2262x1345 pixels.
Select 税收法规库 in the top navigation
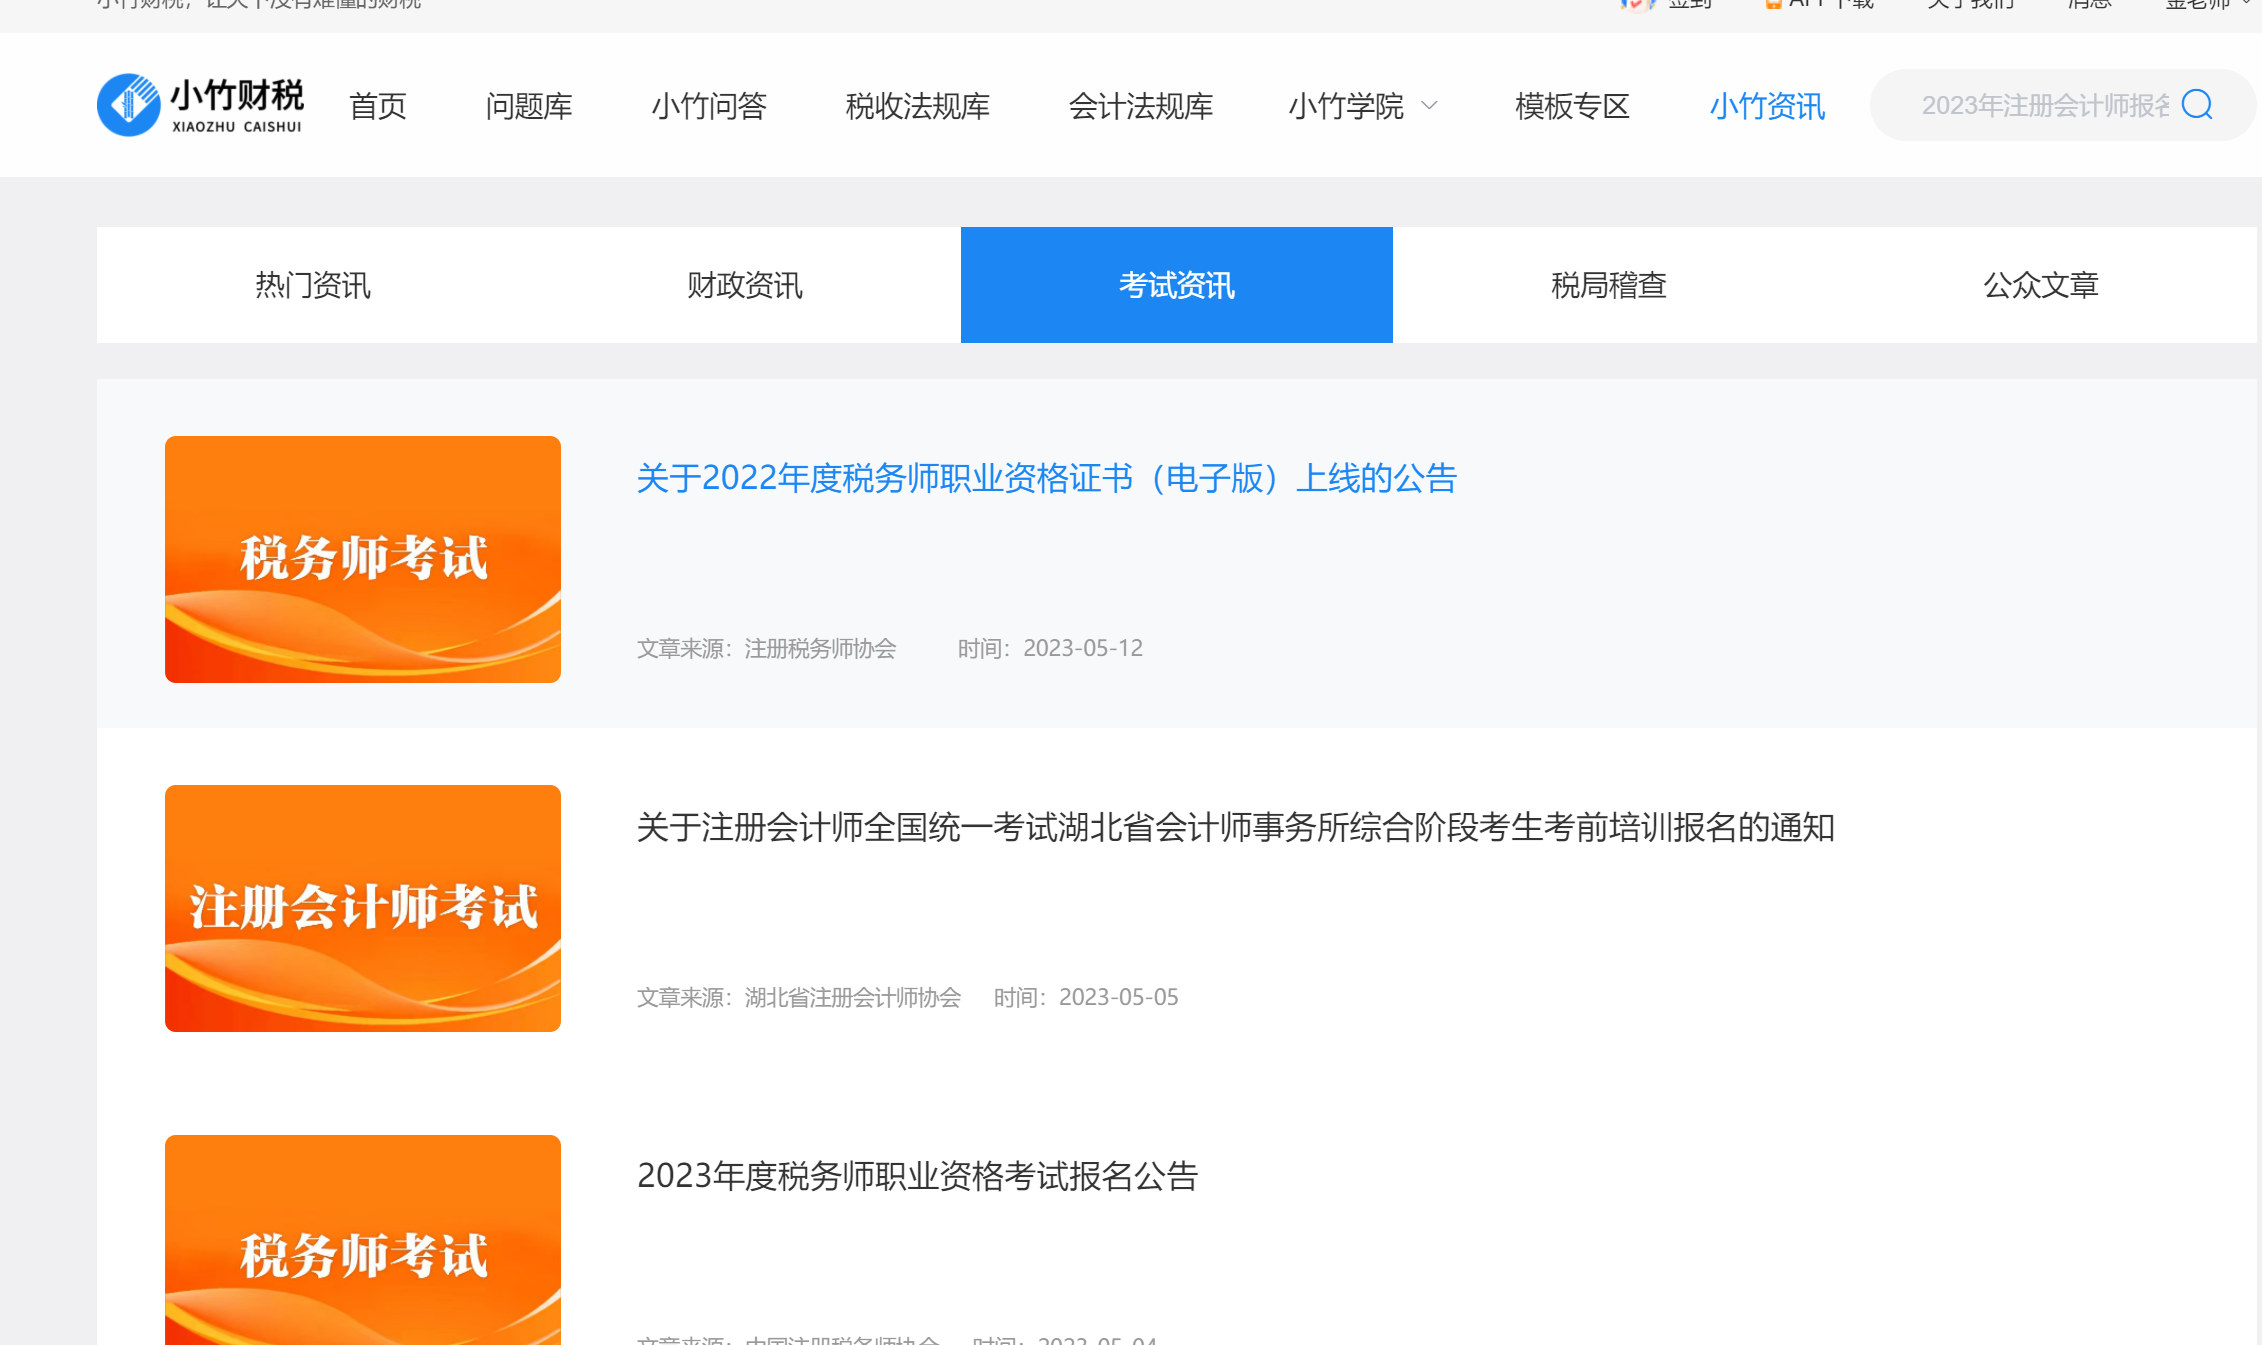coord(917,106)
